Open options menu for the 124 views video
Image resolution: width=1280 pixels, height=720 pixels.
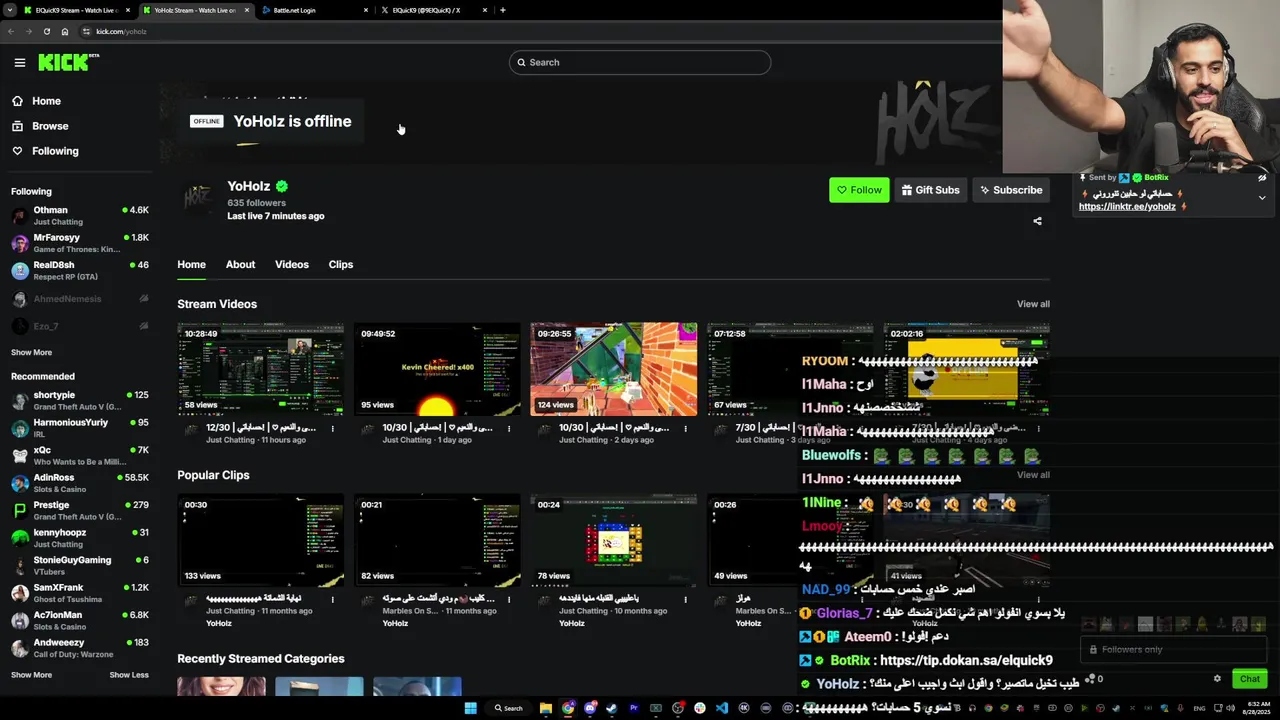[x=685, y=429]
